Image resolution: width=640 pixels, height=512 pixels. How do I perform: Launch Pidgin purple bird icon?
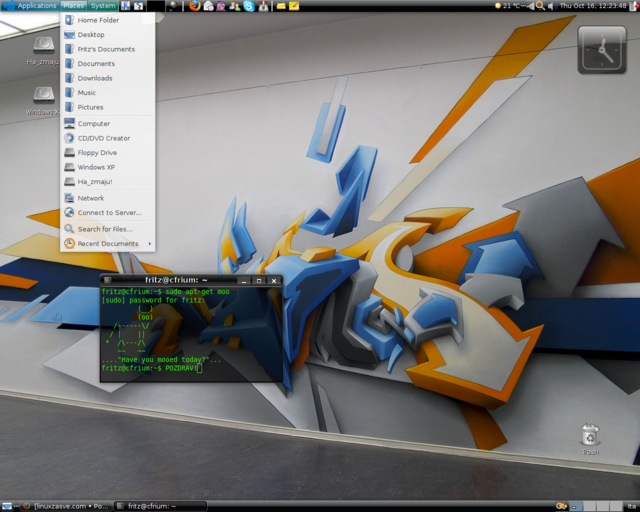[221, 6]
